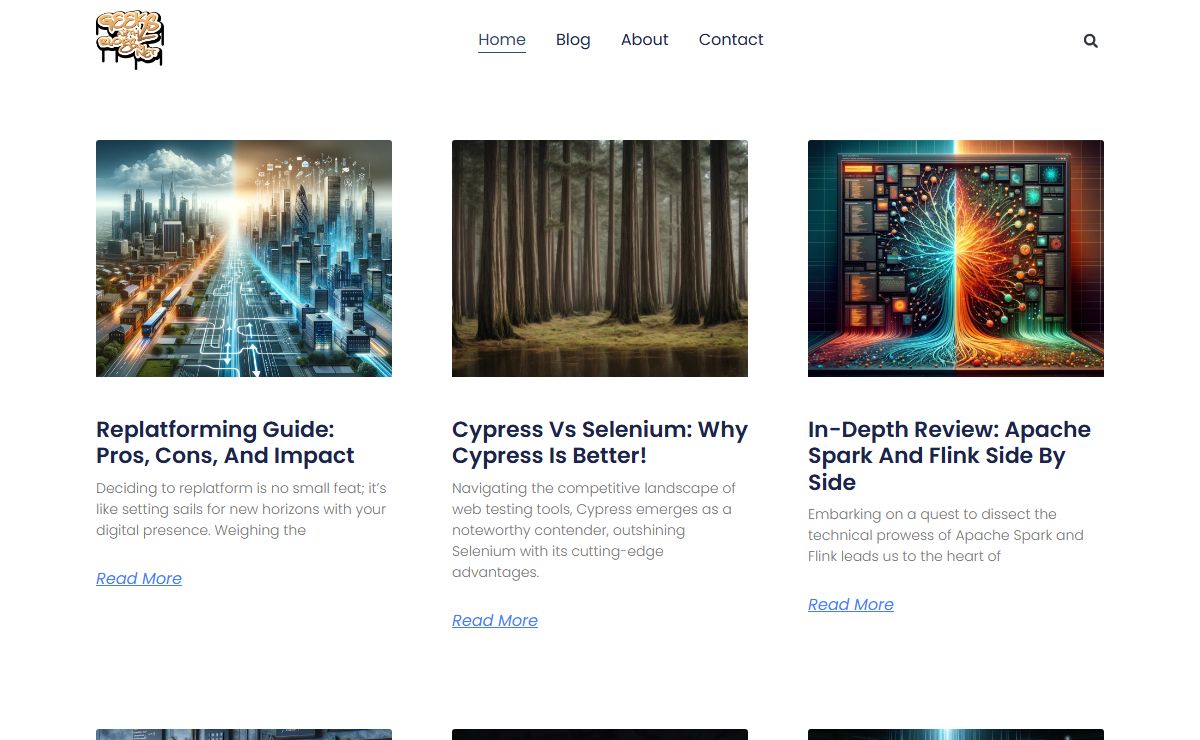
Task: Open the Contact page in navigation
Action: click(x=731, y=40)
